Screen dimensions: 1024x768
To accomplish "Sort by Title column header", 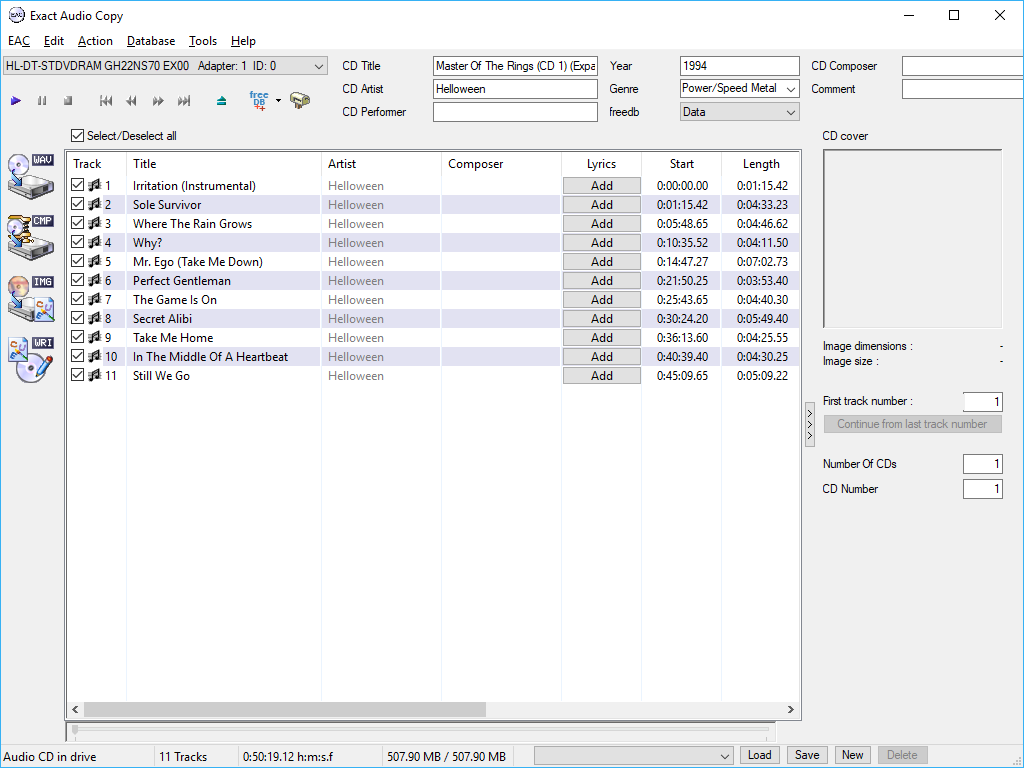I will point(223,164).
